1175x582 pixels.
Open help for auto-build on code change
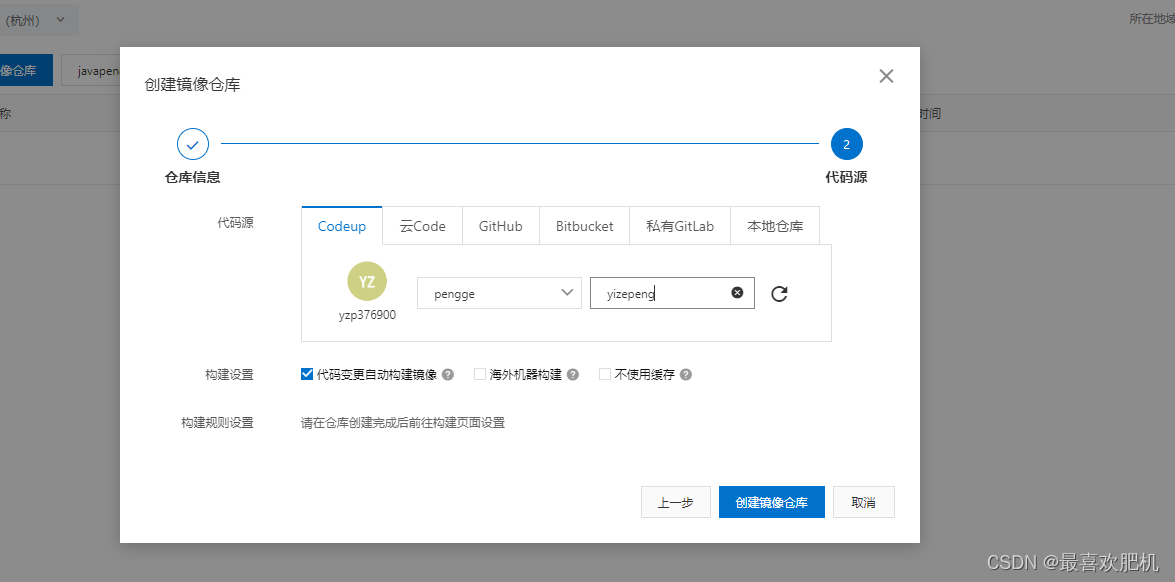tap(448, 375)
